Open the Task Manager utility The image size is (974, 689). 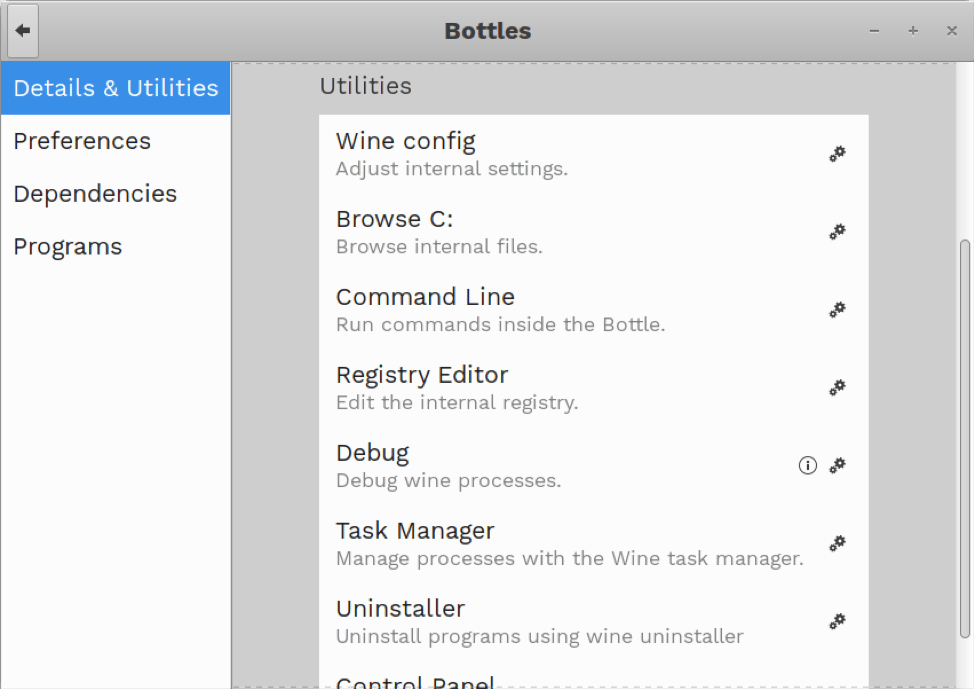click(x=415, y=530)
